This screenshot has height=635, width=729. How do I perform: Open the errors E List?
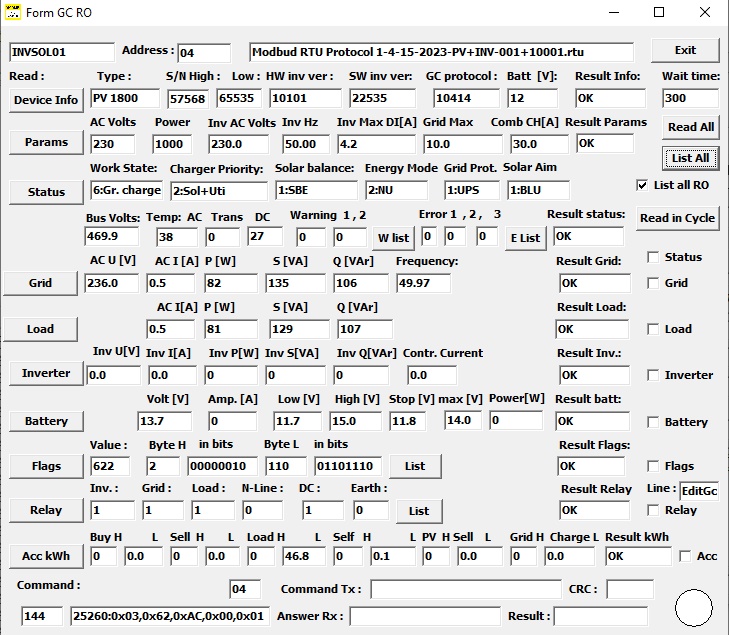(x=525, y=238)
